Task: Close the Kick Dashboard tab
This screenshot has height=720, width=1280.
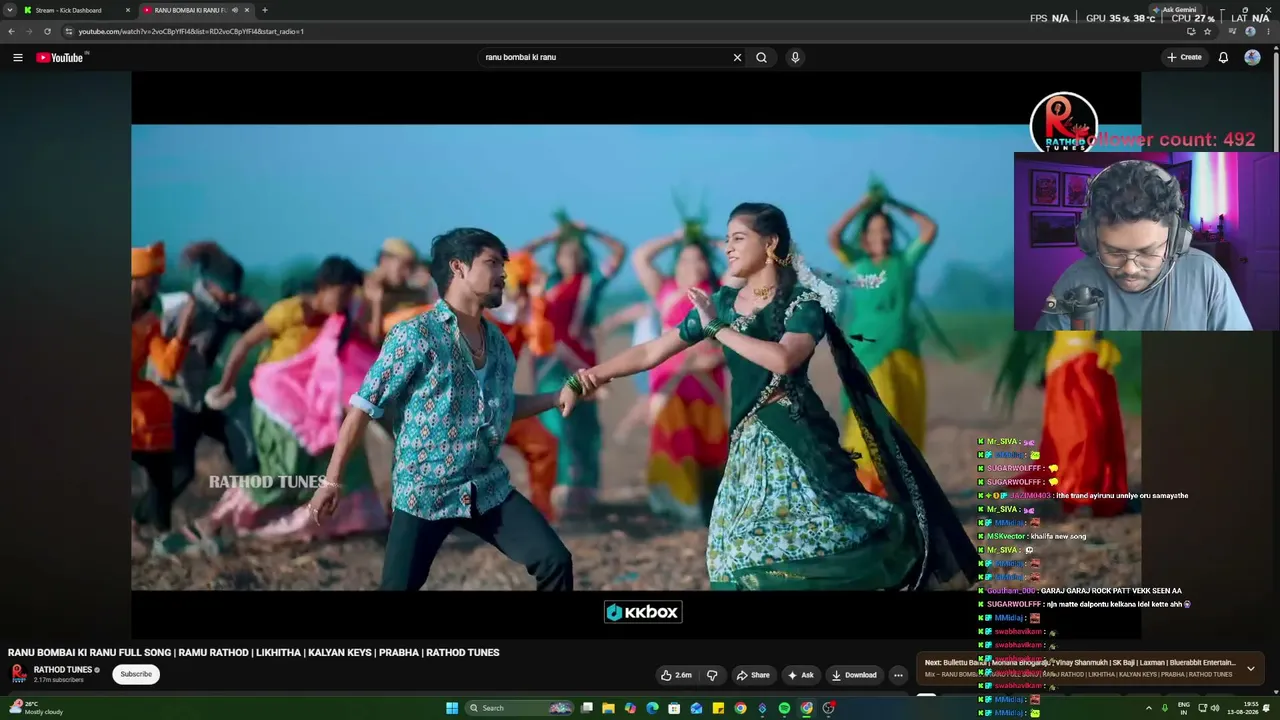Action: point(127,10)
